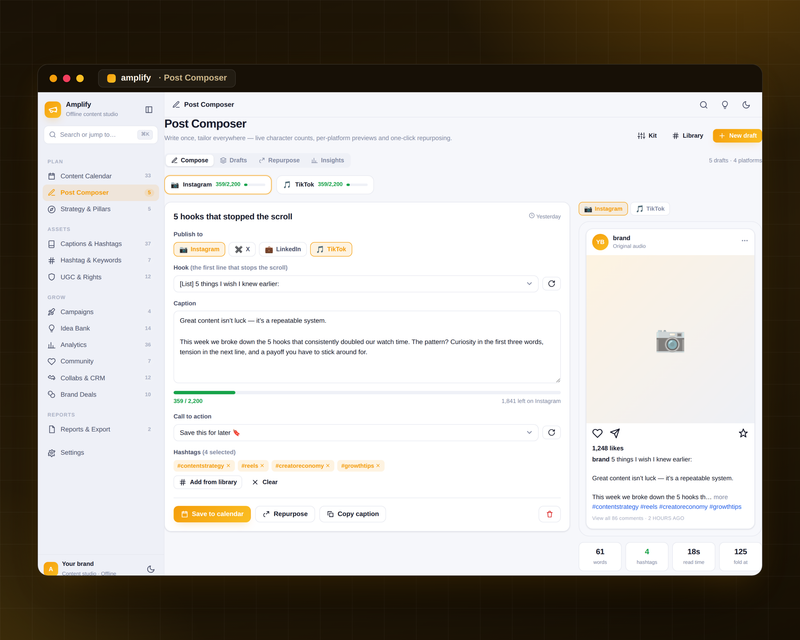Image resolution: width=800 pixels, height=640 pixels.
Task: Click Copy caption button
Action: tap(353, 514)
